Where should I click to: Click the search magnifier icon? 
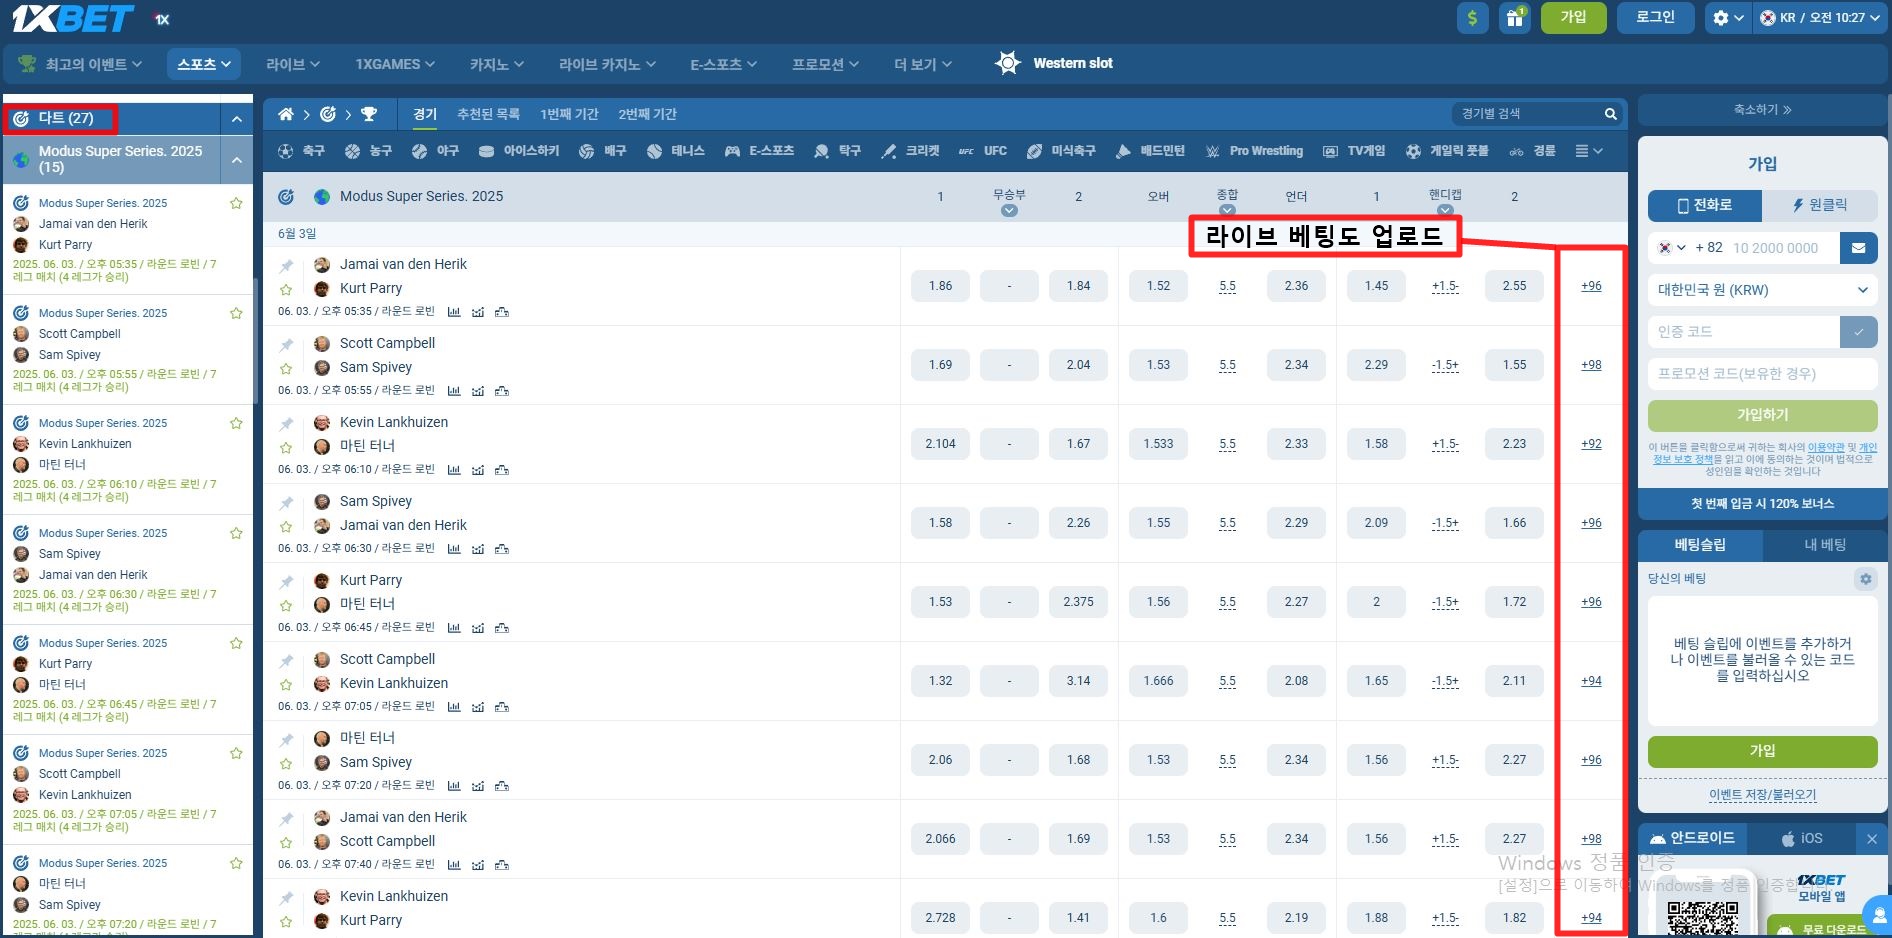1610,114
